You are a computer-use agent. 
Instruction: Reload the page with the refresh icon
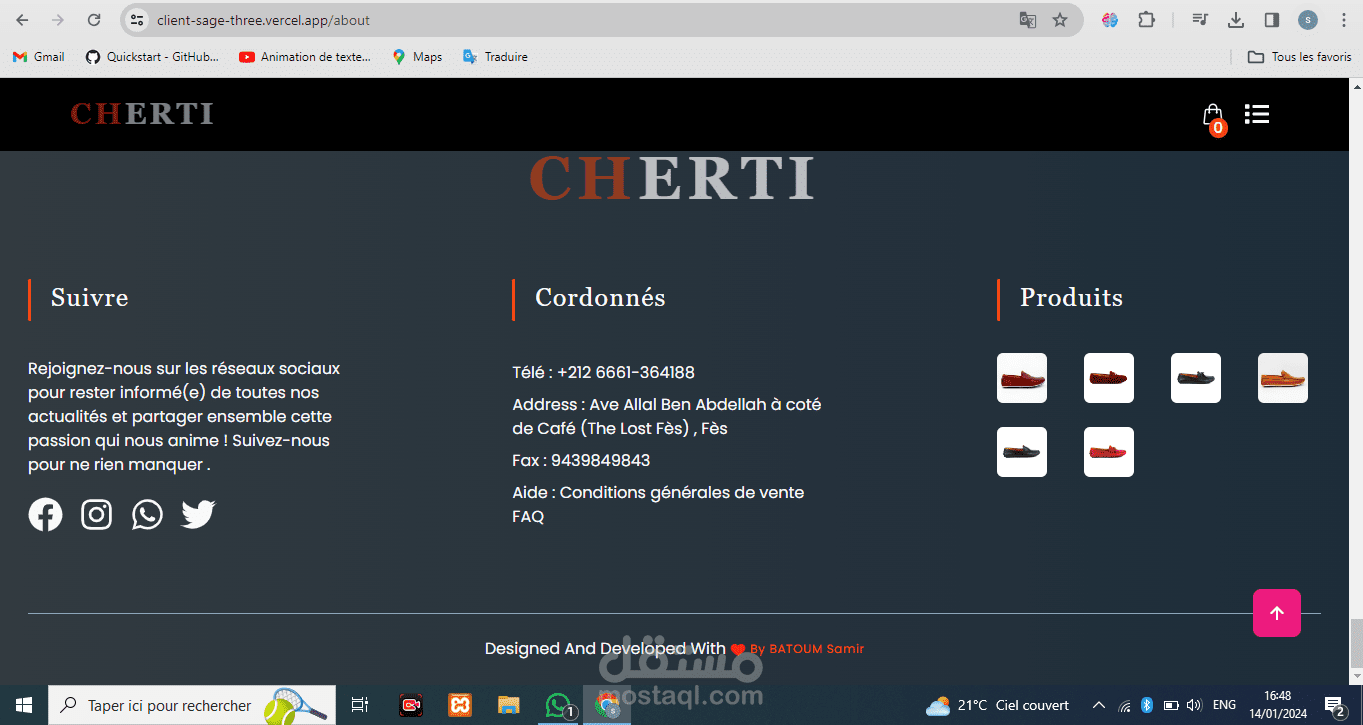(93, 20)
